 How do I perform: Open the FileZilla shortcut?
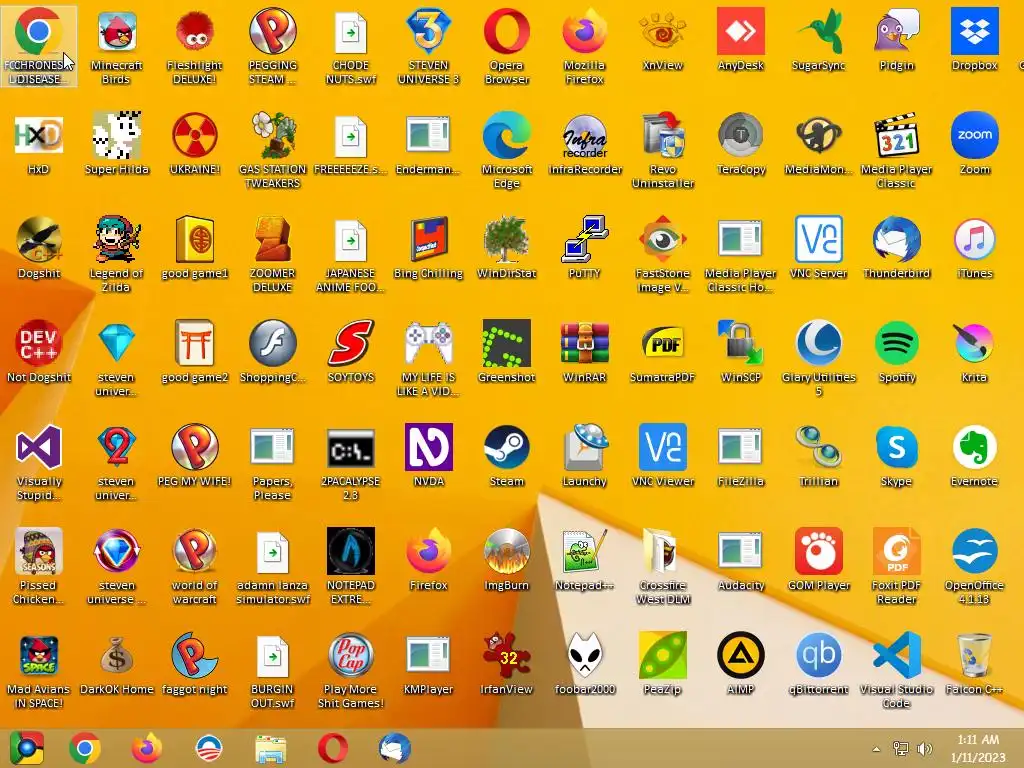[741, 447]
